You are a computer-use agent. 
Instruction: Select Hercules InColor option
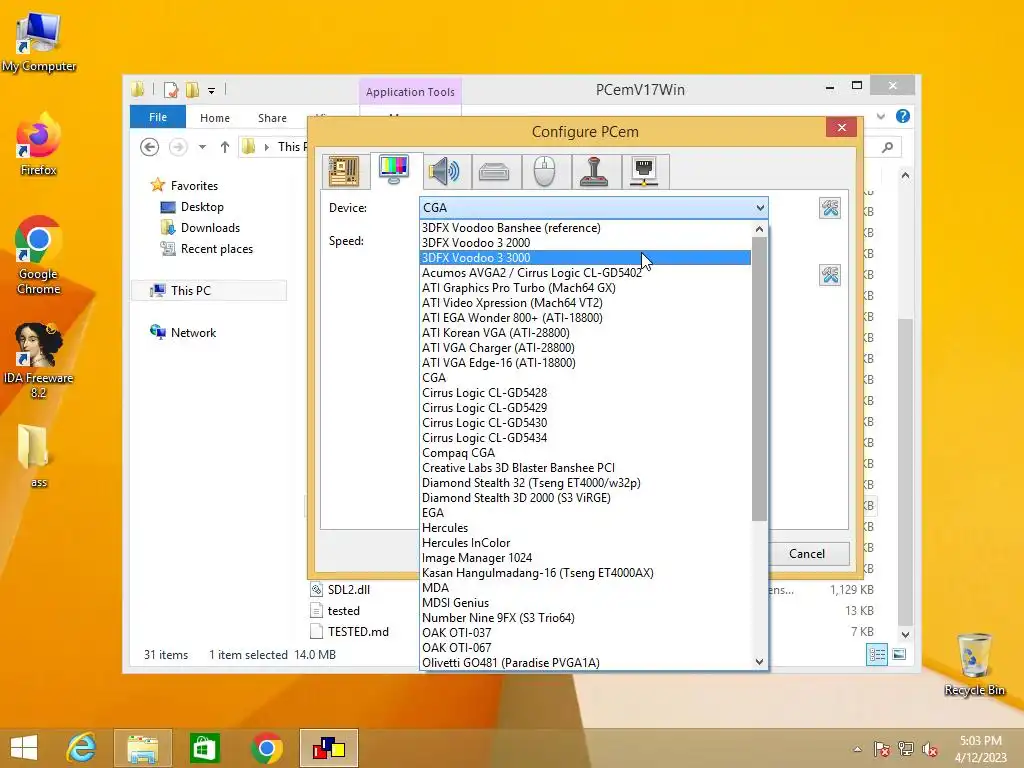coord(585,543)
